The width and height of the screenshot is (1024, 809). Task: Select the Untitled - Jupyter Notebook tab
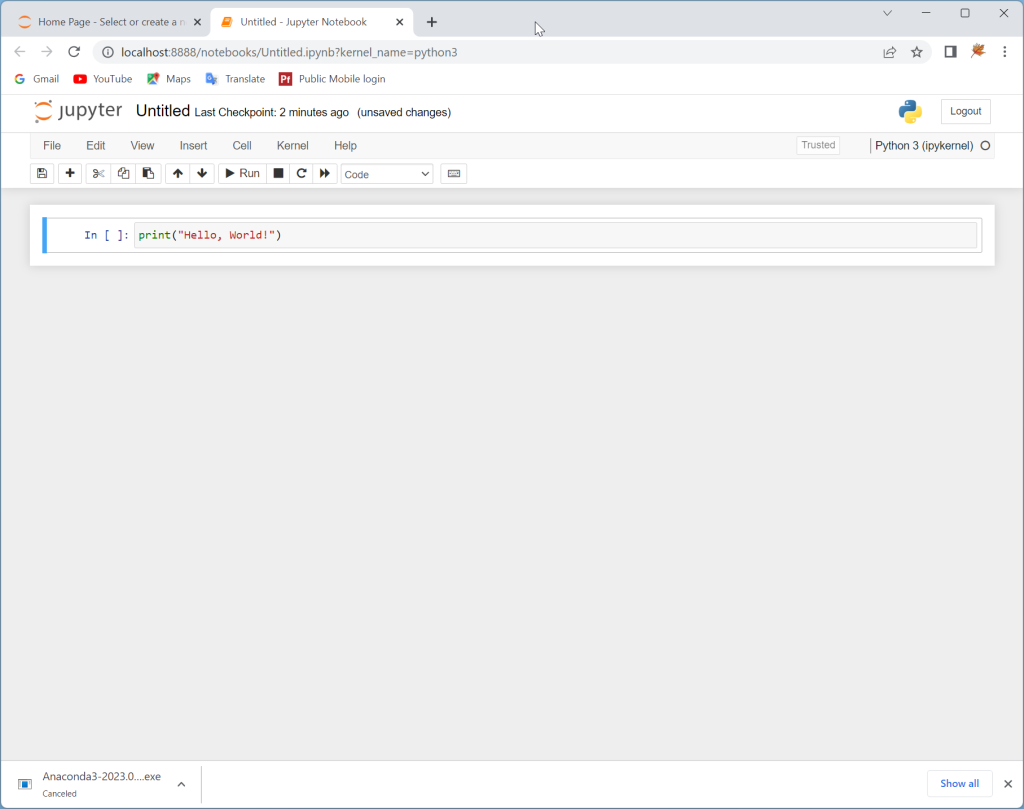(303, 22)
